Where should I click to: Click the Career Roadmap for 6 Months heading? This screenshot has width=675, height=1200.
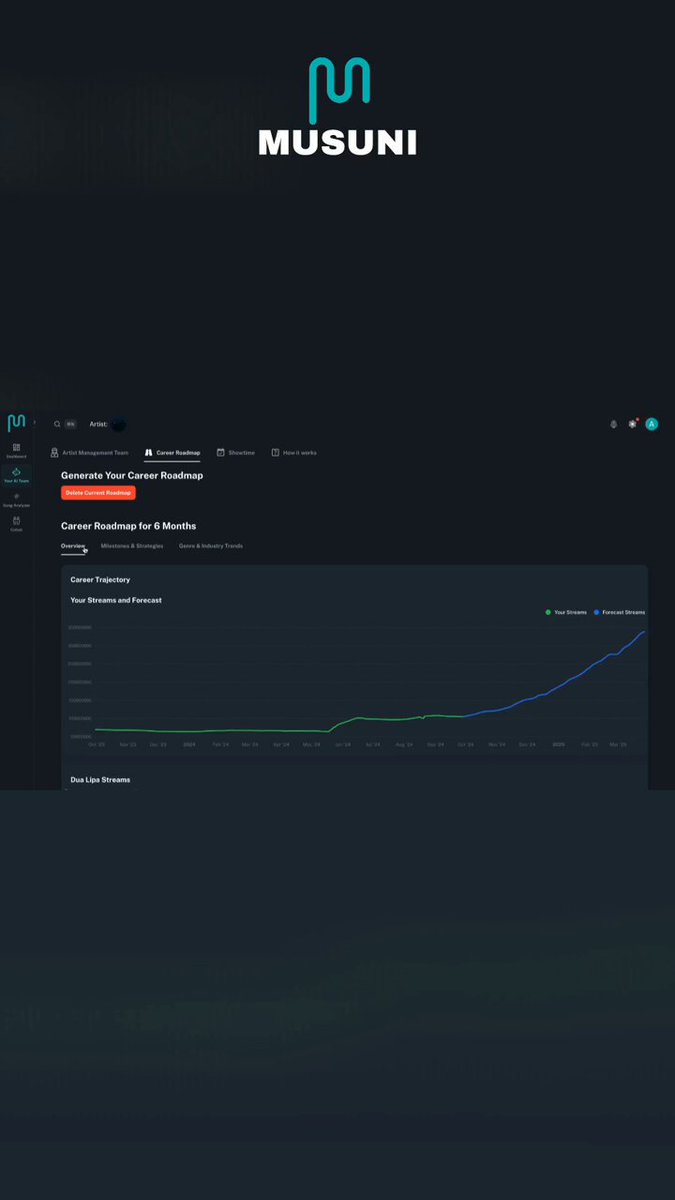(128, 526)
